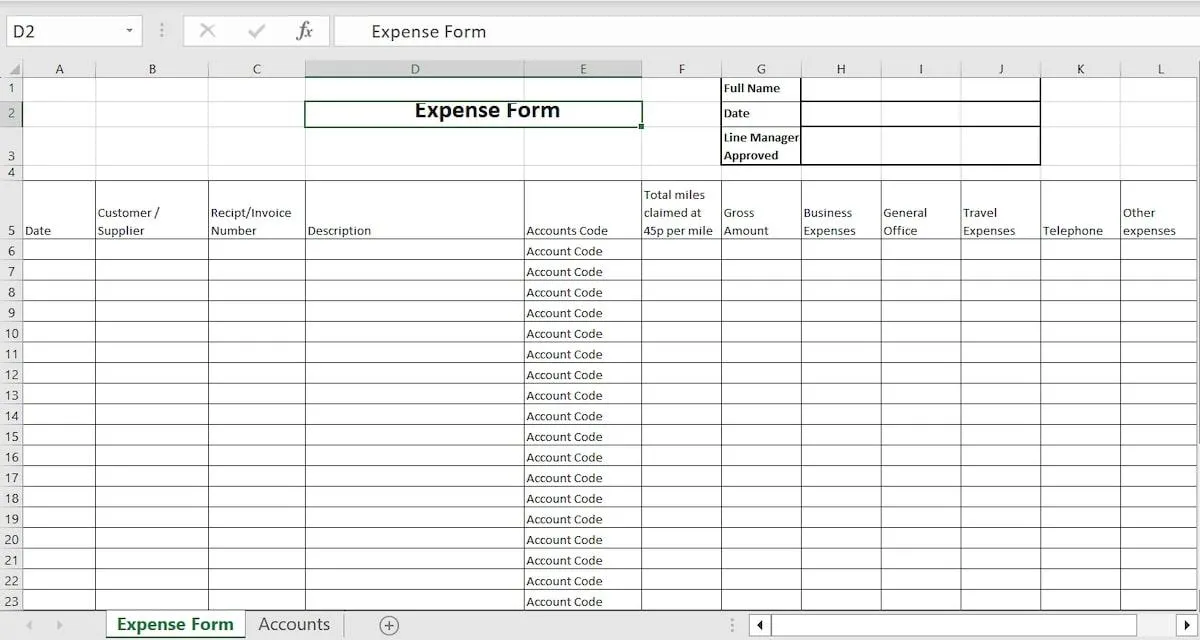
Task: Click the 'Line Manager Approved' cell
Action: (x=761, y=146)
